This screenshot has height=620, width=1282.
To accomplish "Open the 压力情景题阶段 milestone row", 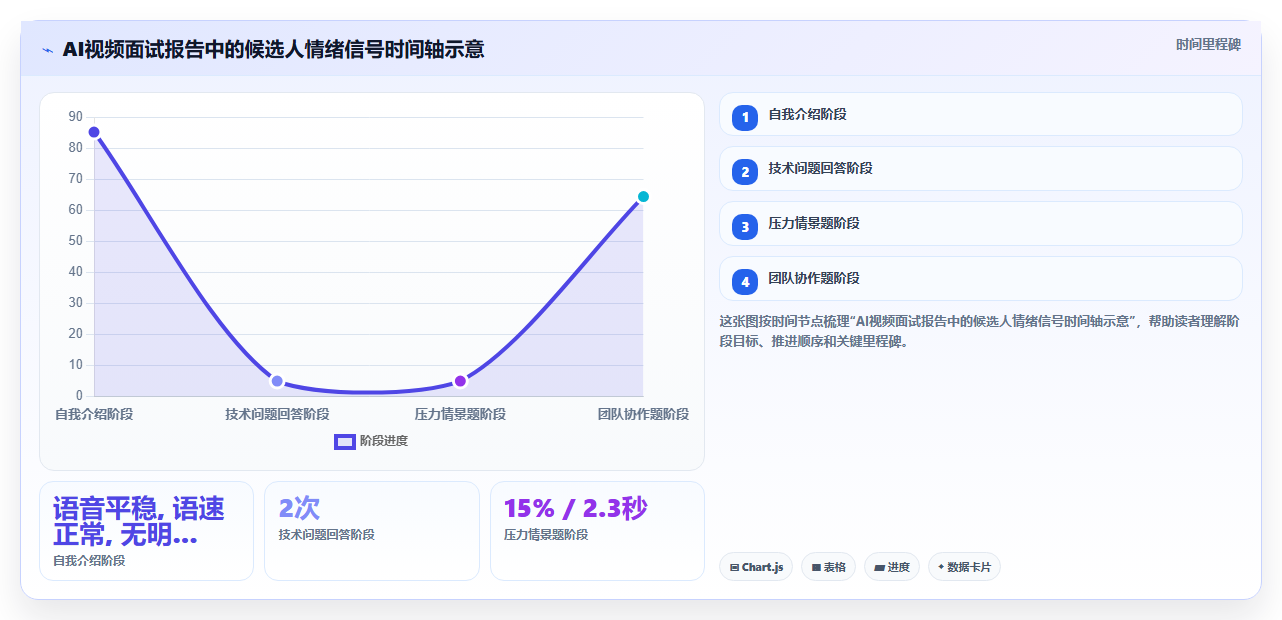I will point(980,223).
